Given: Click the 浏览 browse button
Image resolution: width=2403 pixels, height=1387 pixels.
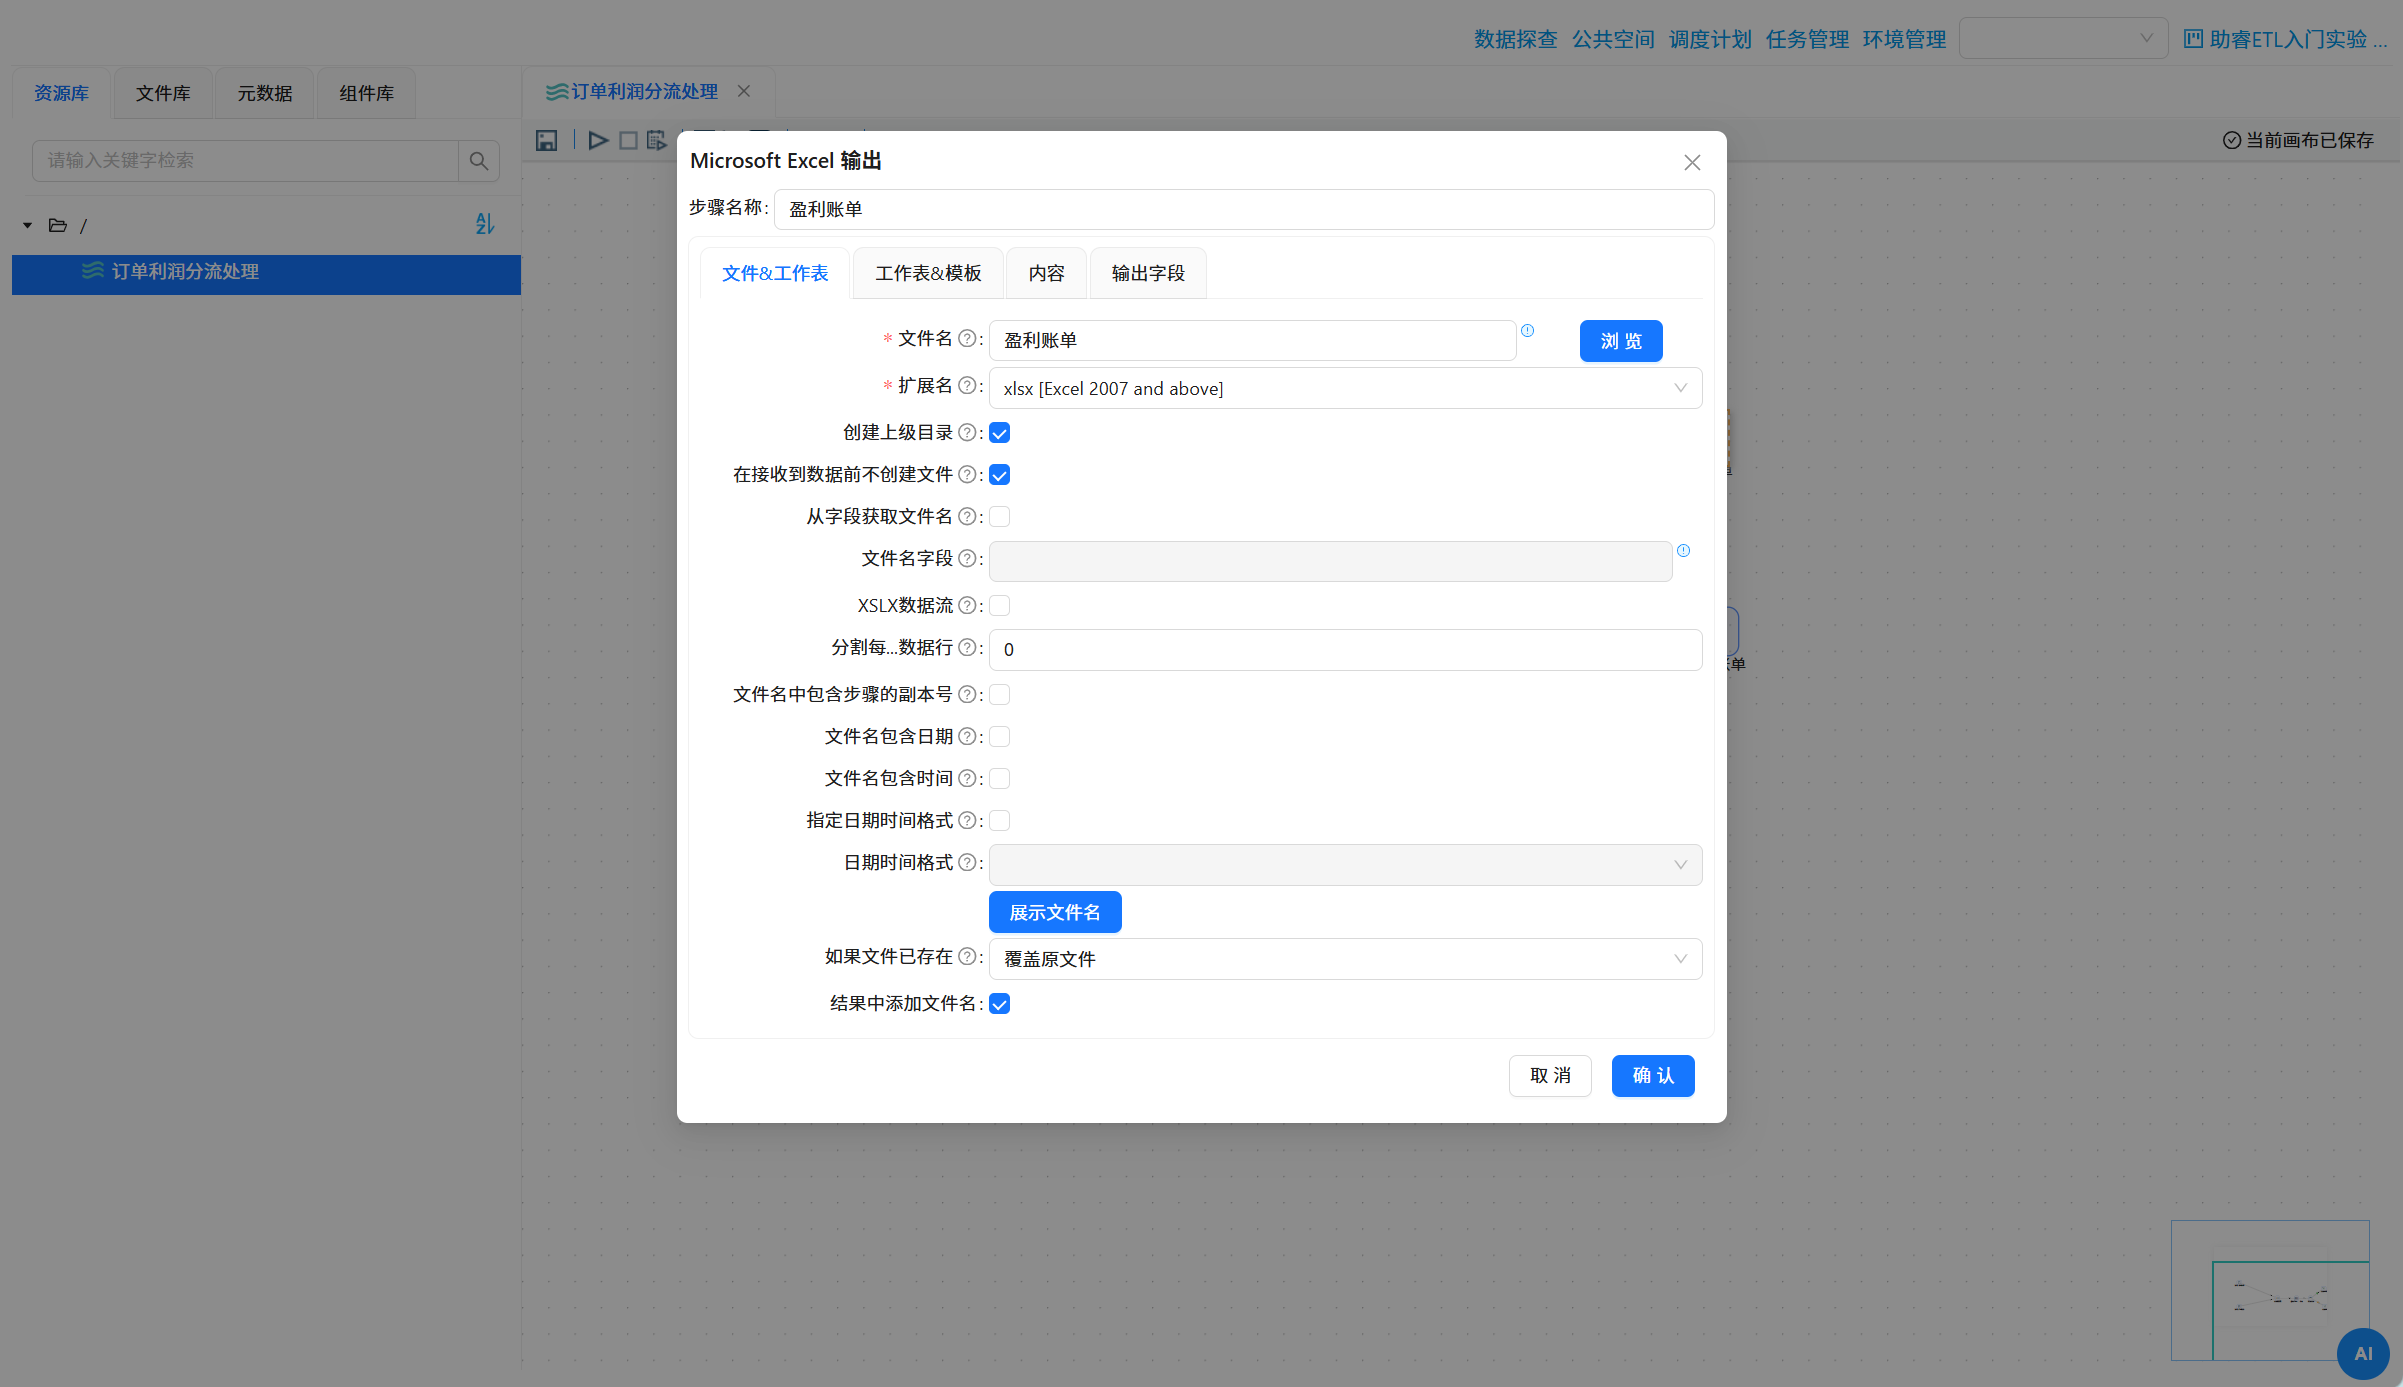Looking at the screenshot, I should [1621, 341].
